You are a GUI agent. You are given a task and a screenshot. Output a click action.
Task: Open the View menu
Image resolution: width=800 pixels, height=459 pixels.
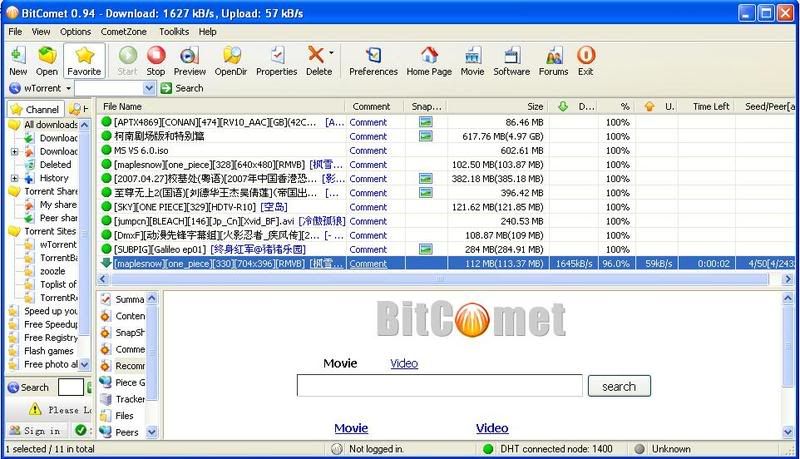click(41, 32)
